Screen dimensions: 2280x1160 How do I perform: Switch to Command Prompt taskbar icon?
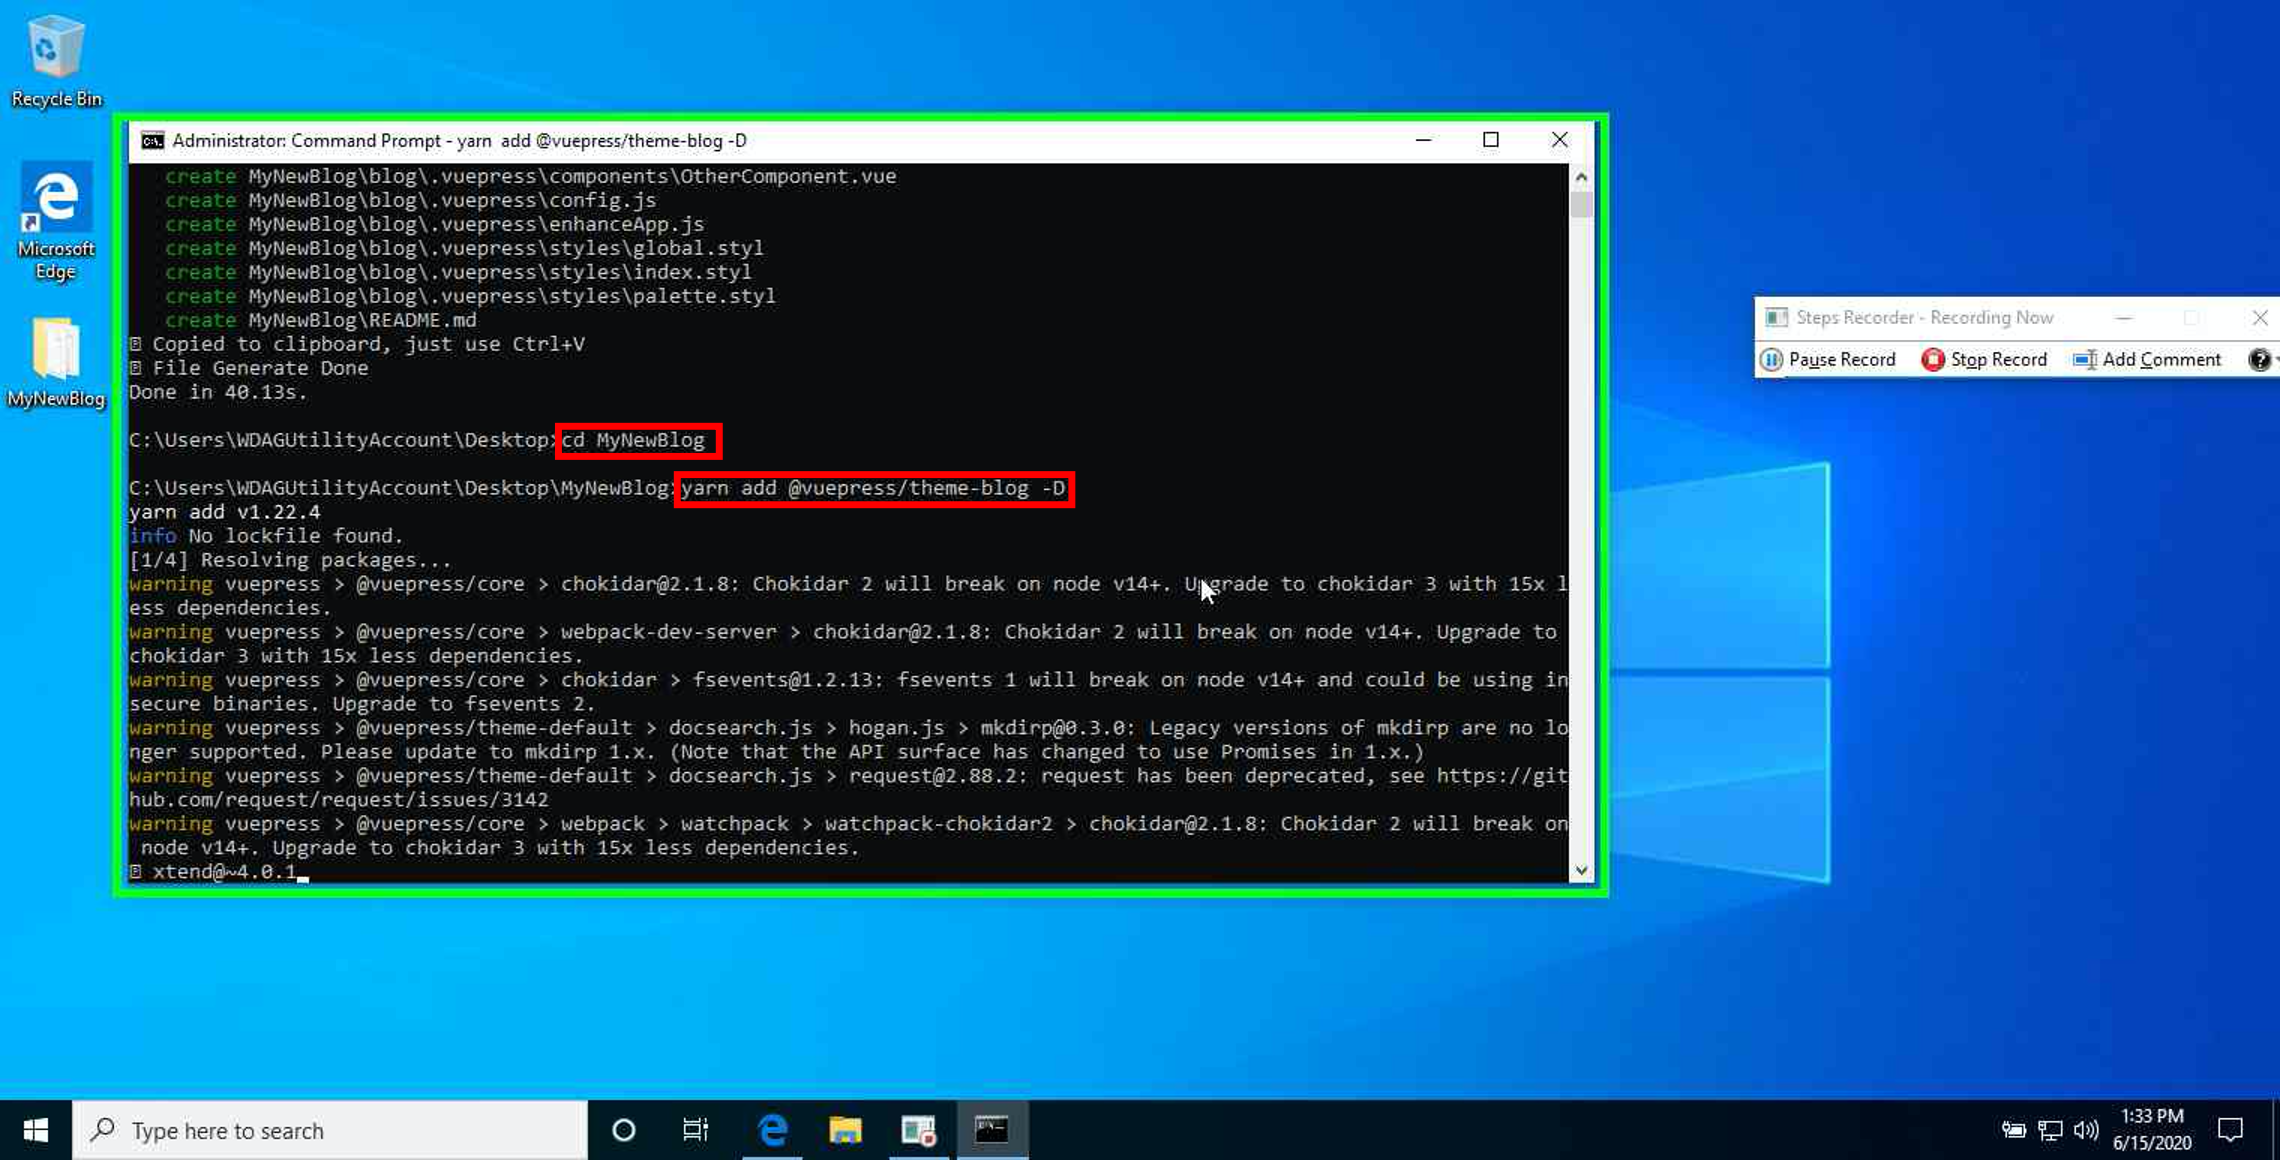992,1130
